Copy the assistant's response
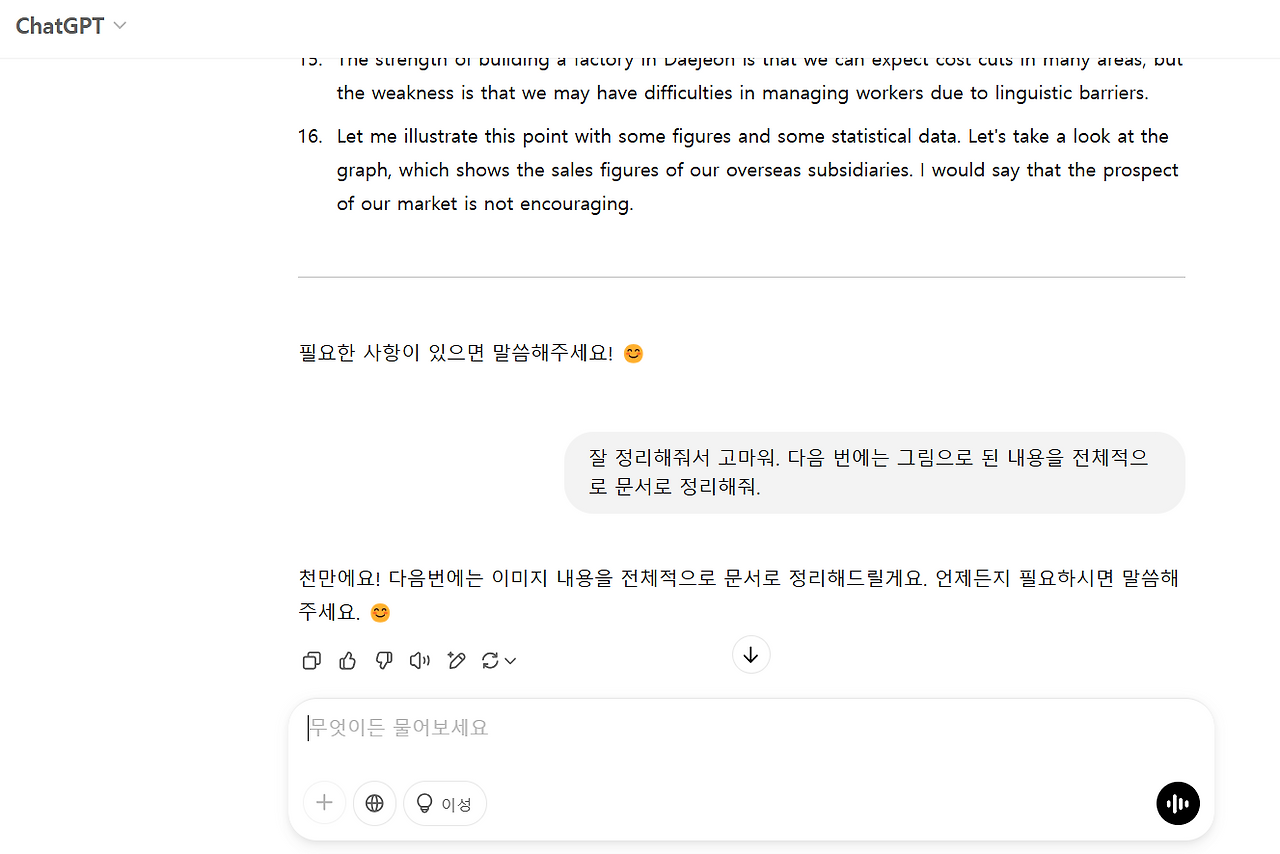1280x854 pixels. coord(311,660)
